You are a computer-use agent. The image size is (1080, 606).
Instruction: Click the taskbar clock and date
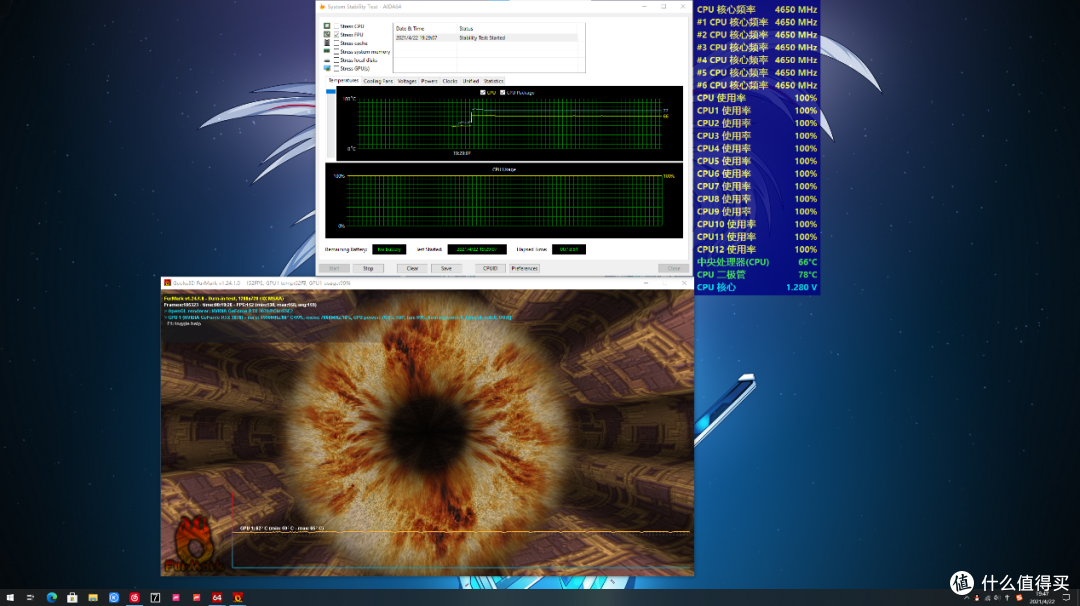tap(1042, 598)
